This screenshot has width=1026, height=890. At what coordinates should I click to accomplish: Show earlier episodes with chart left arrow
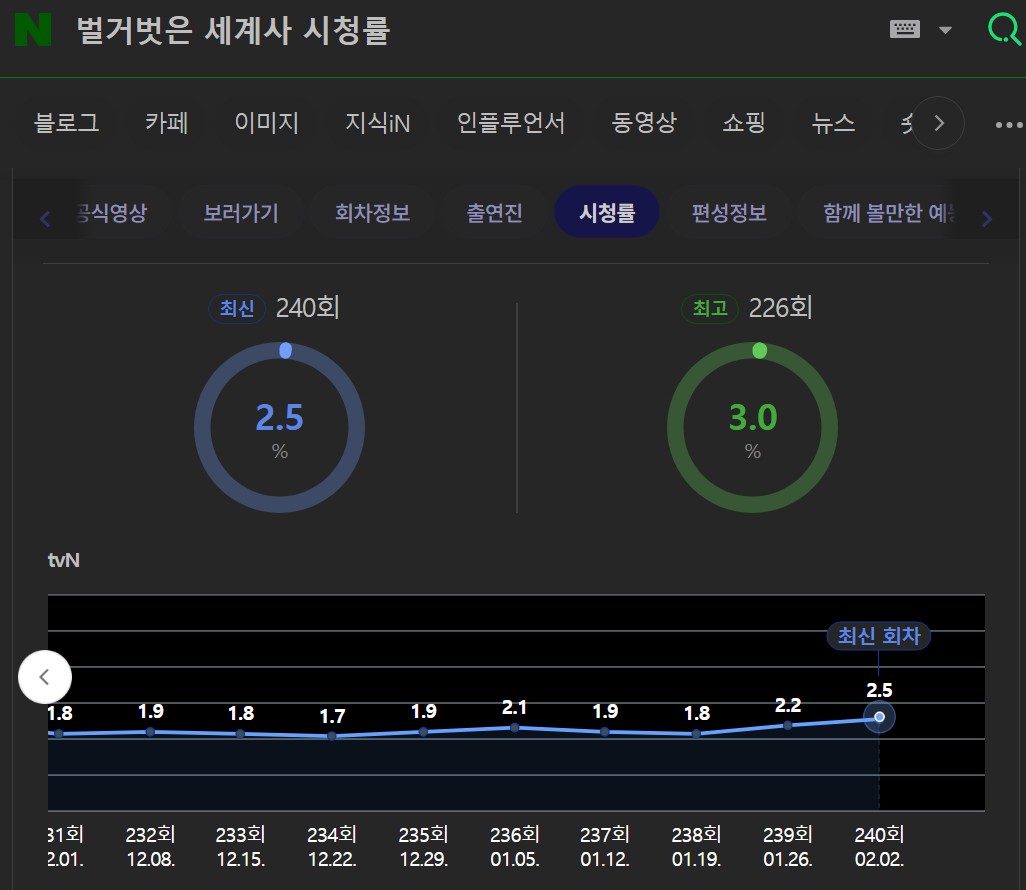(45, 677)
